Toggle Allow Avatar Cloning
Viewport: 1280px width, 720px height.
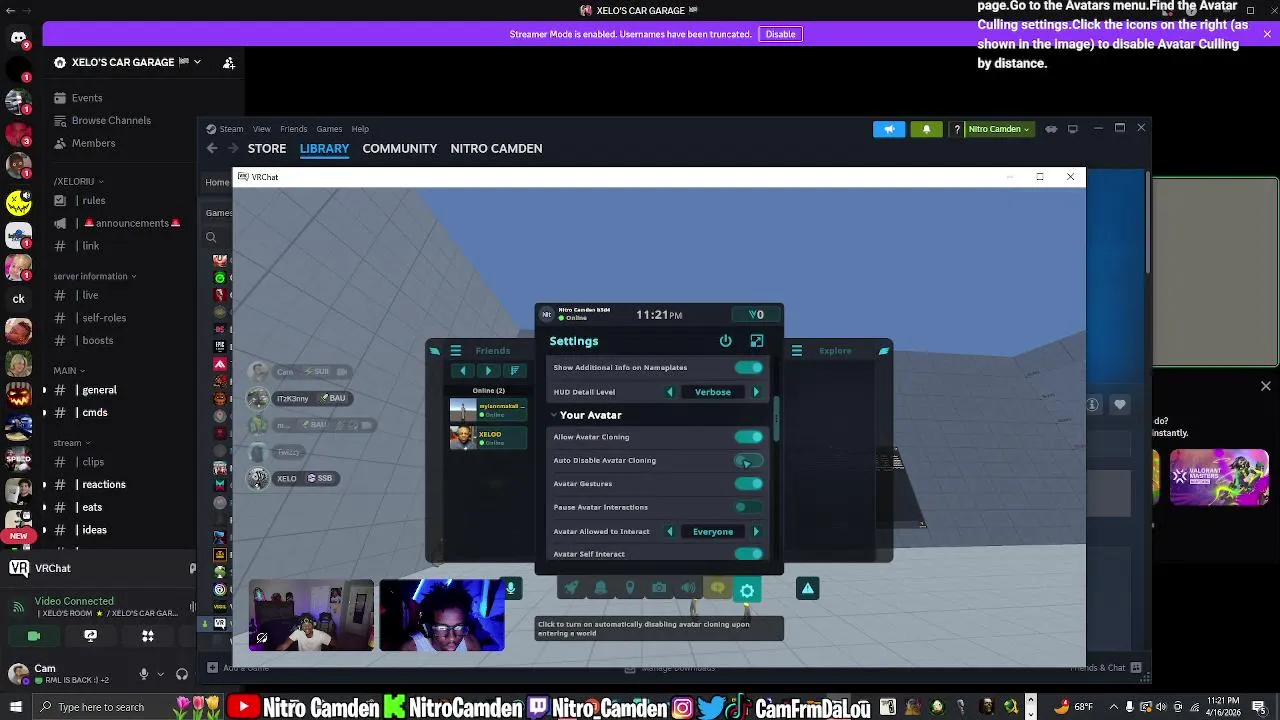(x=748, y=437)
